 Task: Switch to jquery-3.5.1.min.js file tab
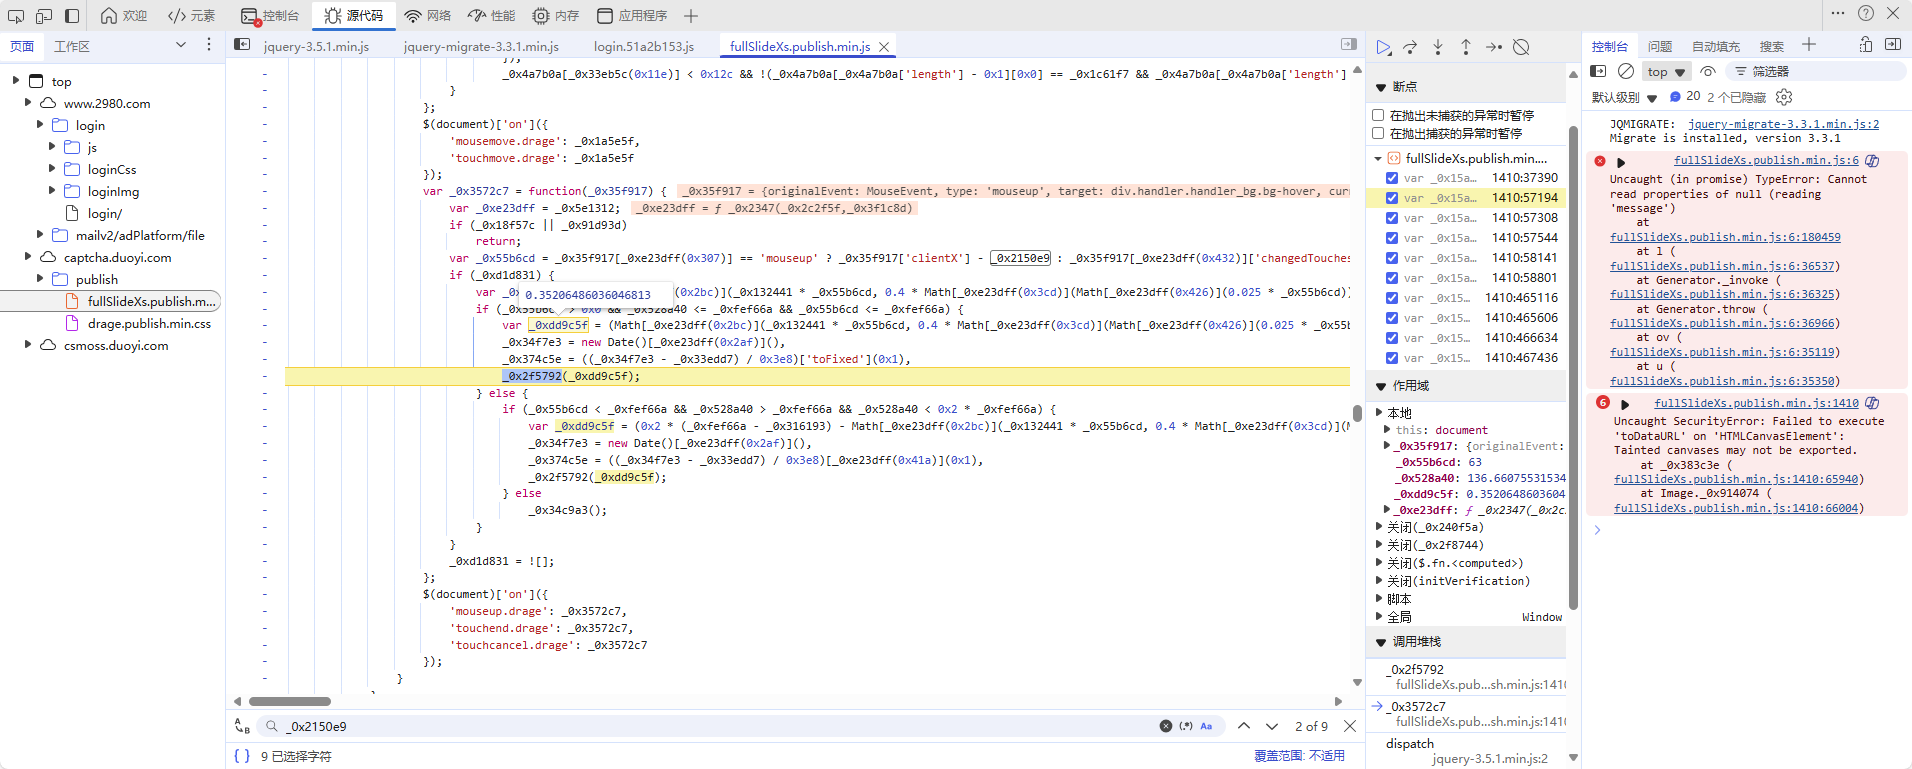coord(316,47)
